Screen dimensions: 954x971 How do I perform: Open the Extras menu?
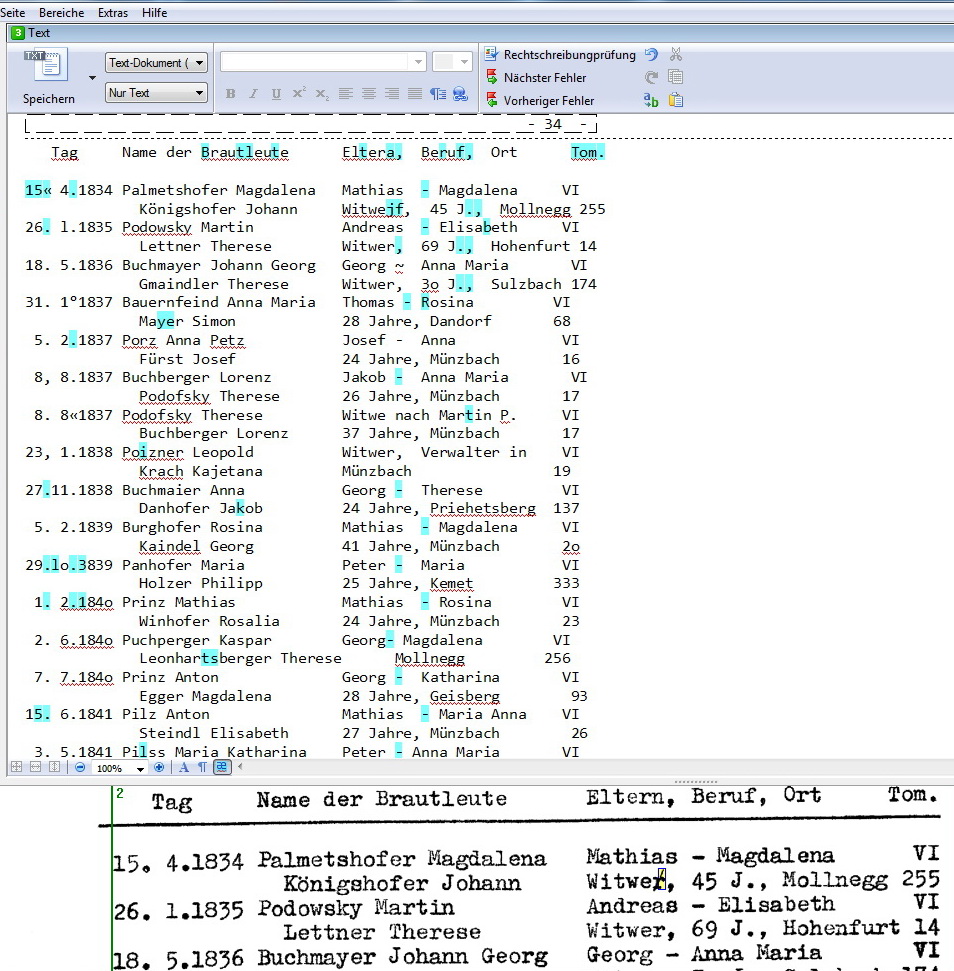tap(113, 13)
